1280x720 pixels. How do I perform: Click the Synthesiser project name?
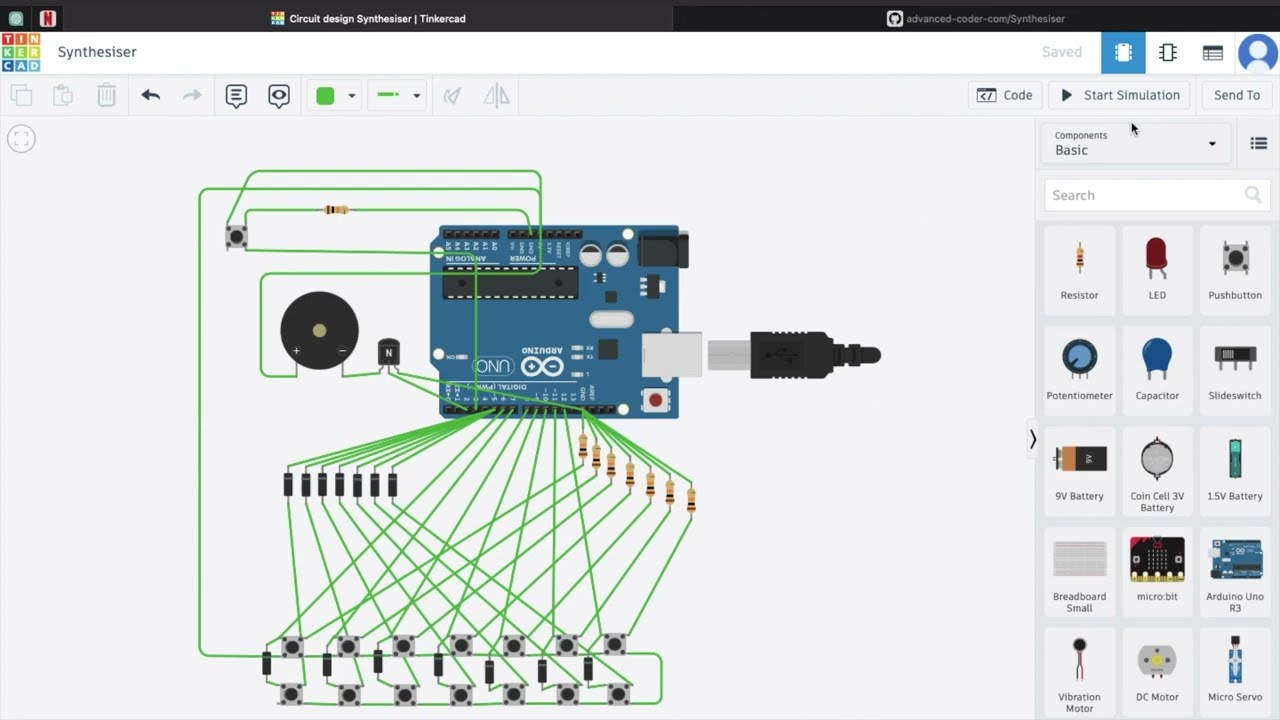97,52
